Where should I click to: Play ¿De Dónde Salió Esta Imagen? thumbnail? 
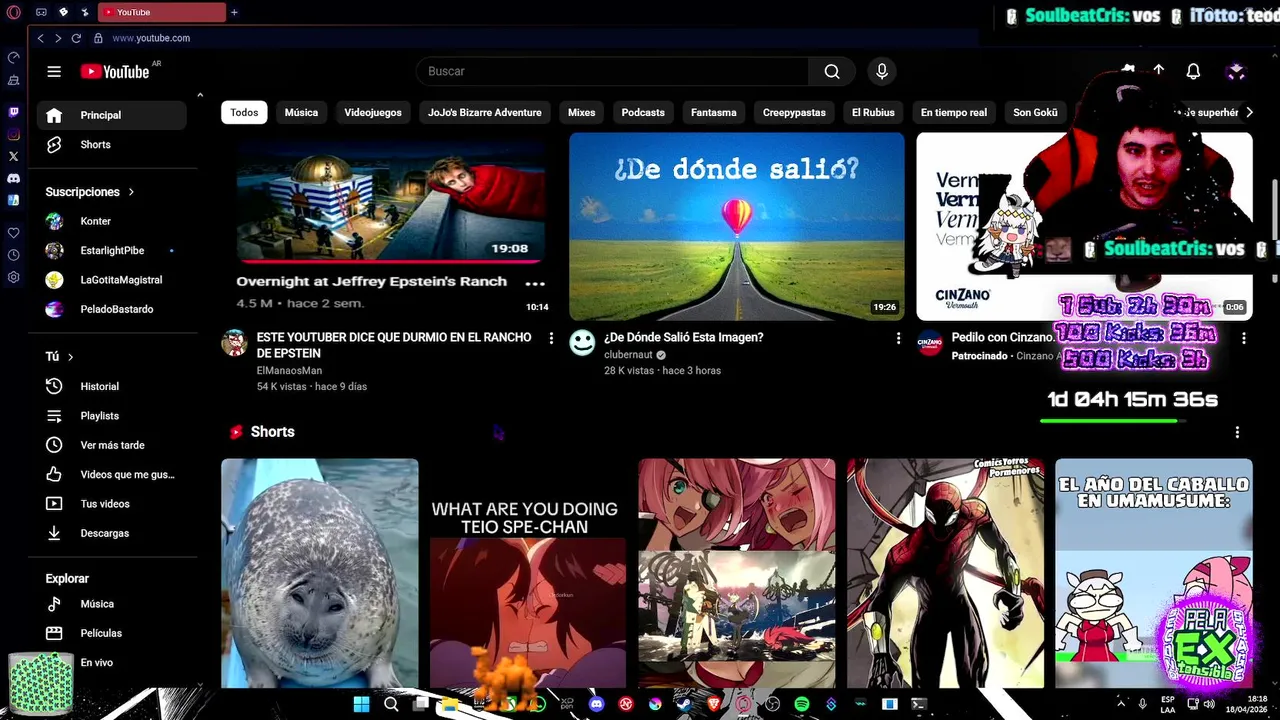[737, 226]
